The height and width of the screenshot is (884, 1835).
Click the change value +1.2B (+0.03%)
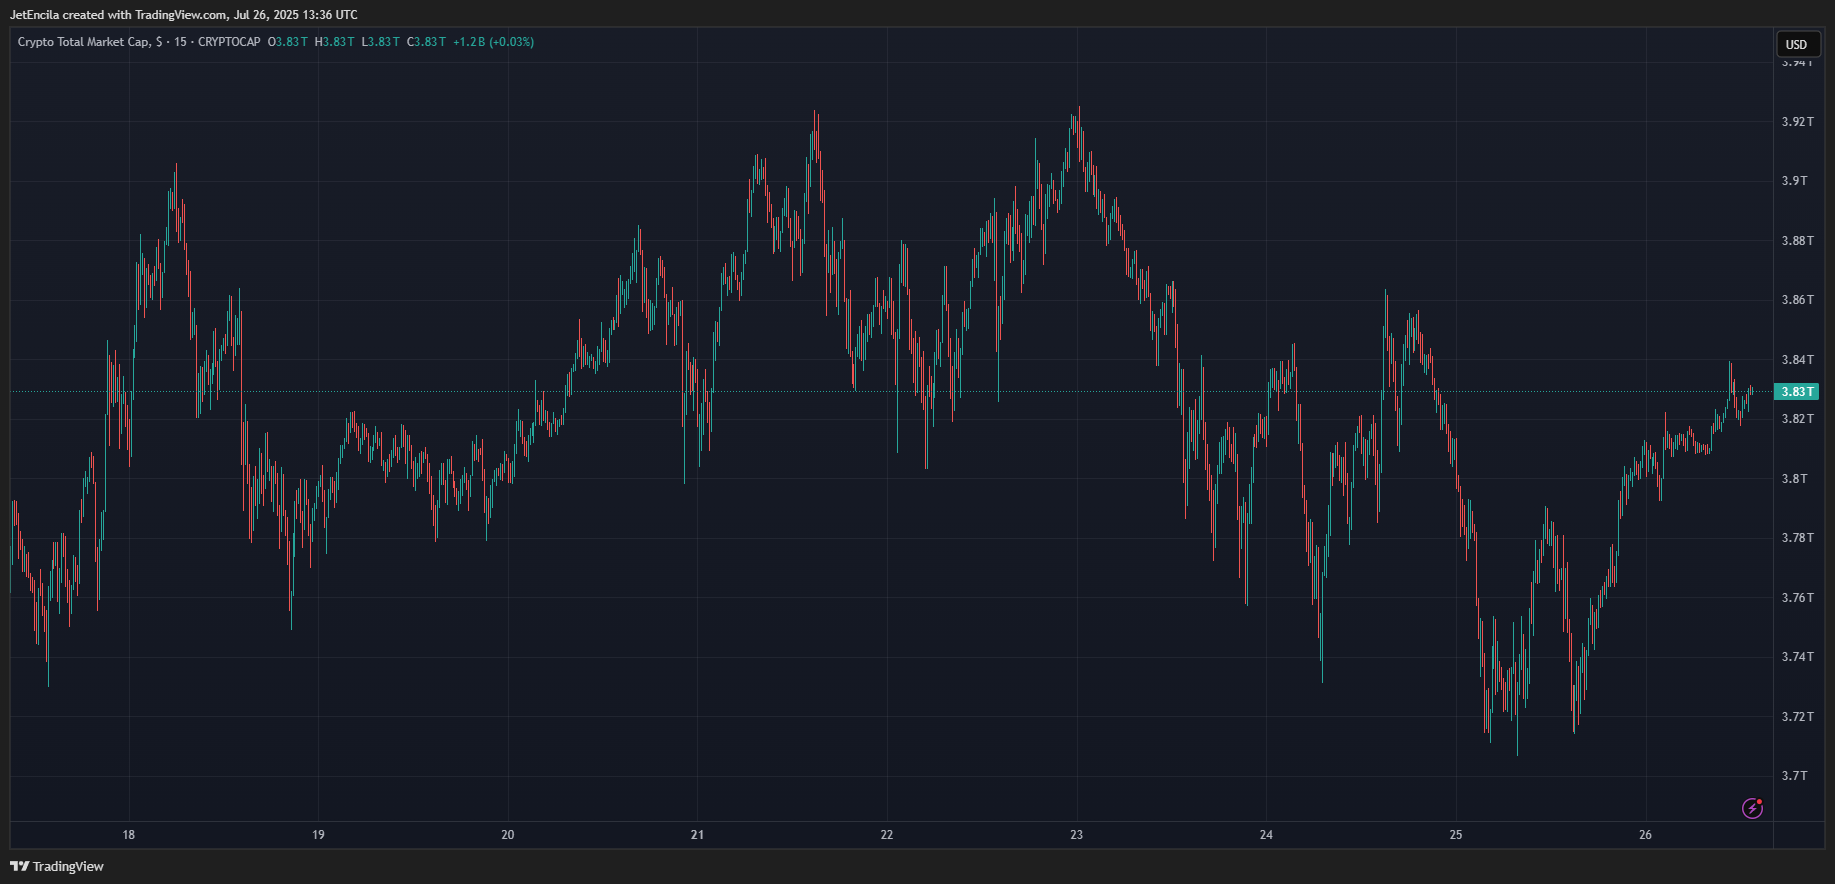click(x=493, y=42)
